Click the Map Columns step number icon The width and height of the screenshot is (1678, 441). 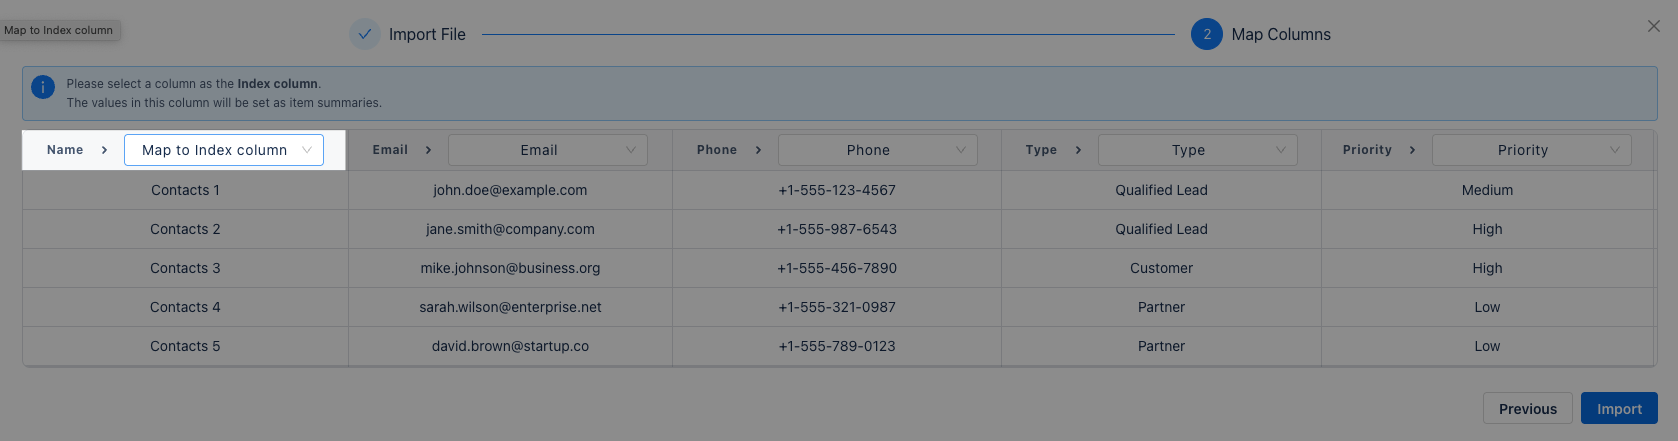(x=1207, y=34)
